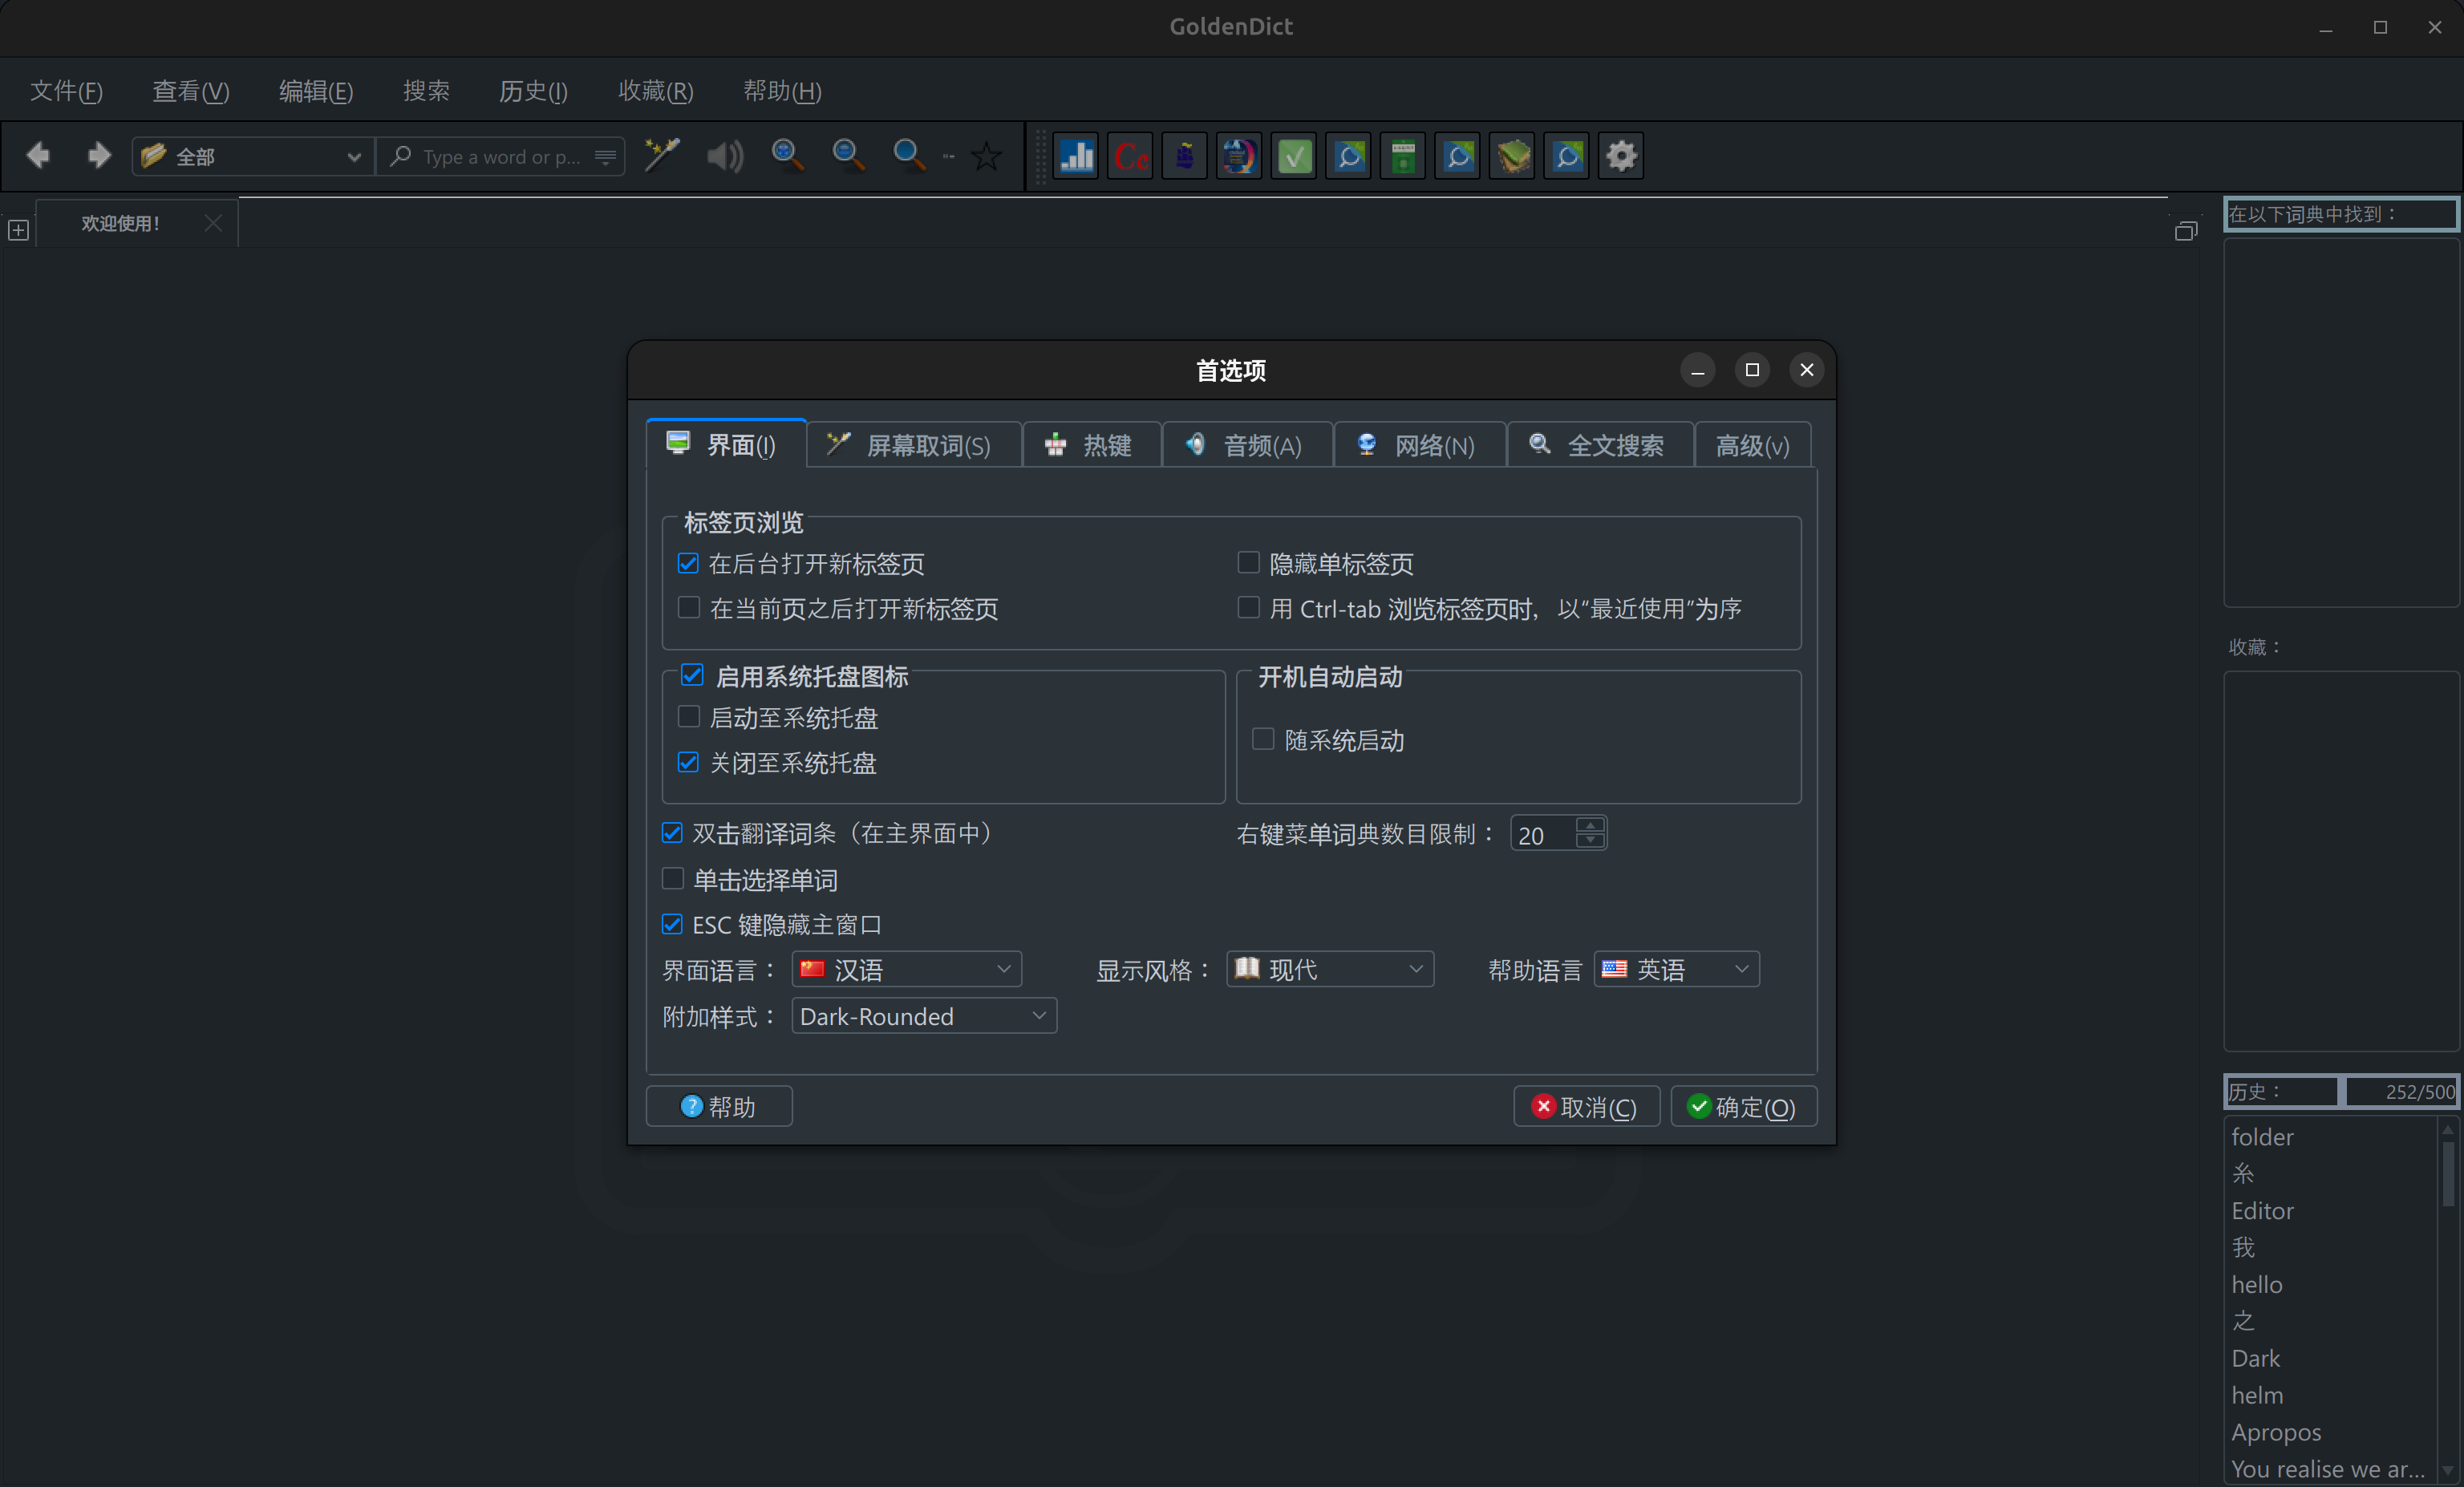Expand the 附加样式 Dark-Rounded dropdown
Screen dimensions: 2464x1487
click(x=923, y=1016)
